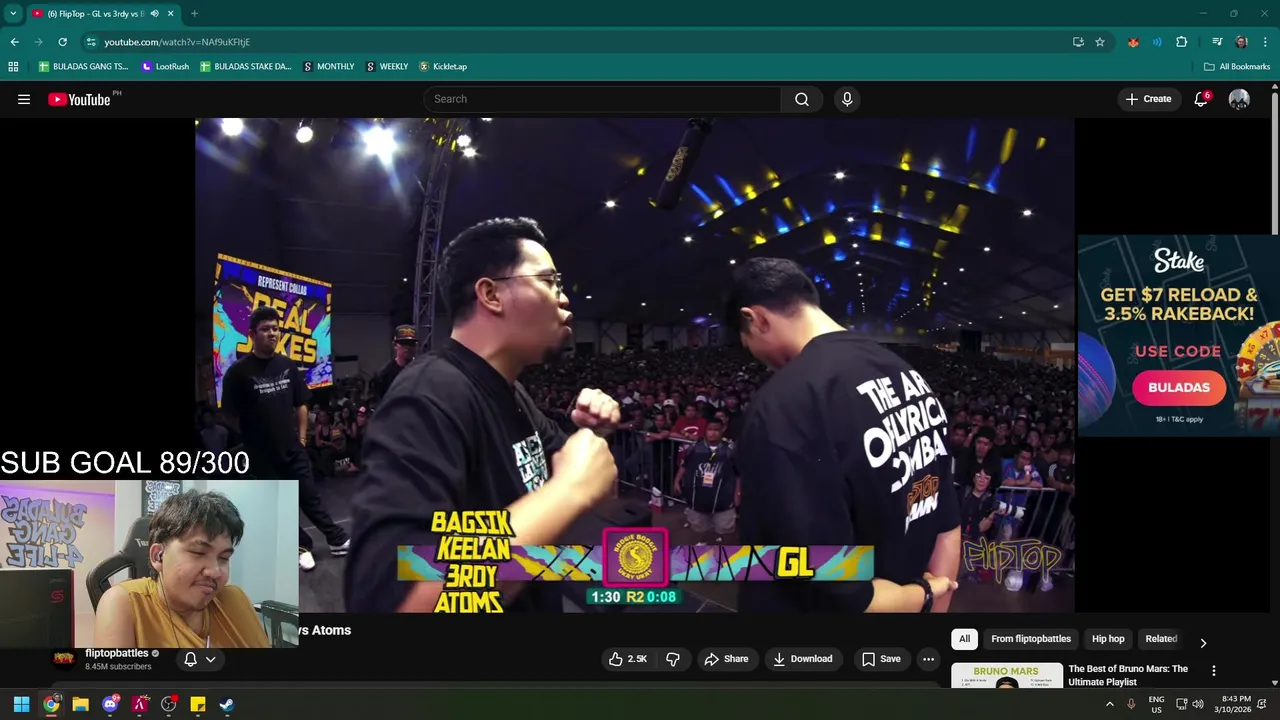1280x720 pixels.
Task: Mute tab via speaker icon on tab
Action: point(154,14)
